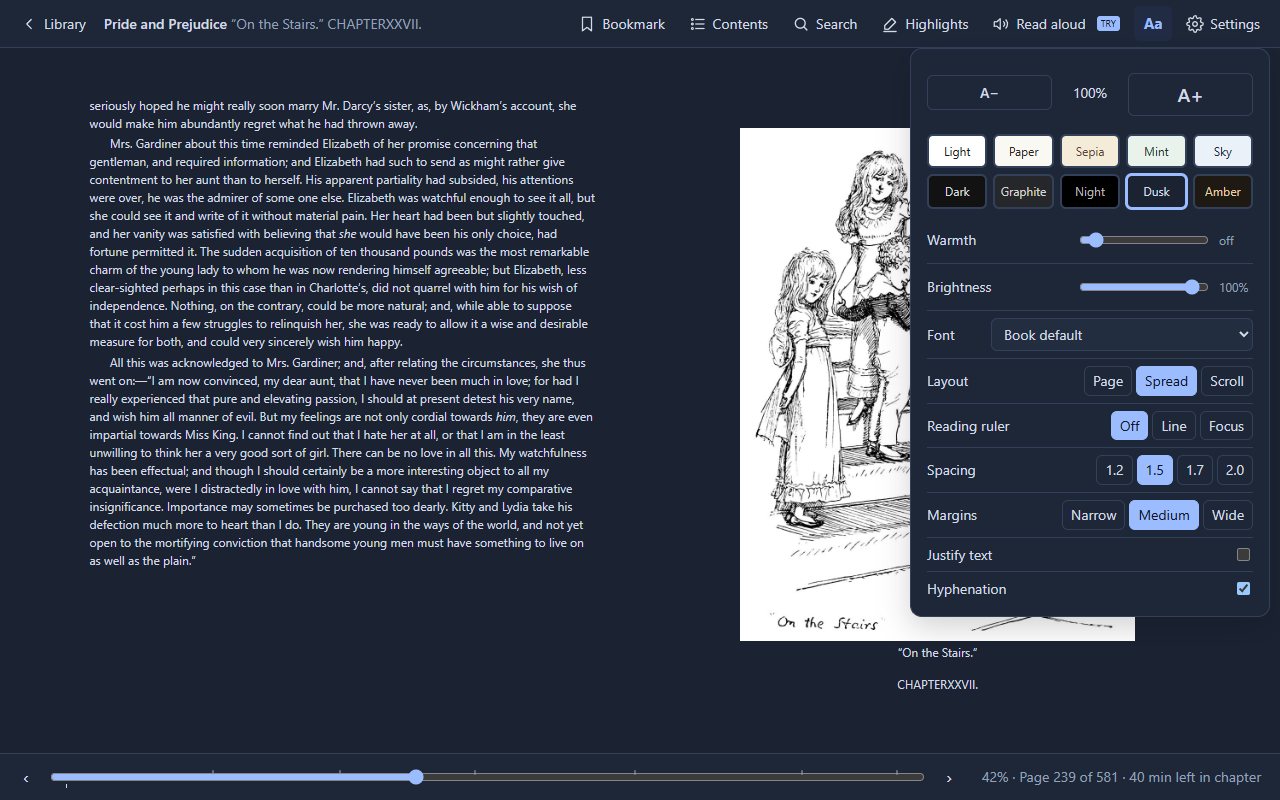Screen dimensions: 1280x800
Task: Choose the Light theme swatch
Action: click(957, 151)
